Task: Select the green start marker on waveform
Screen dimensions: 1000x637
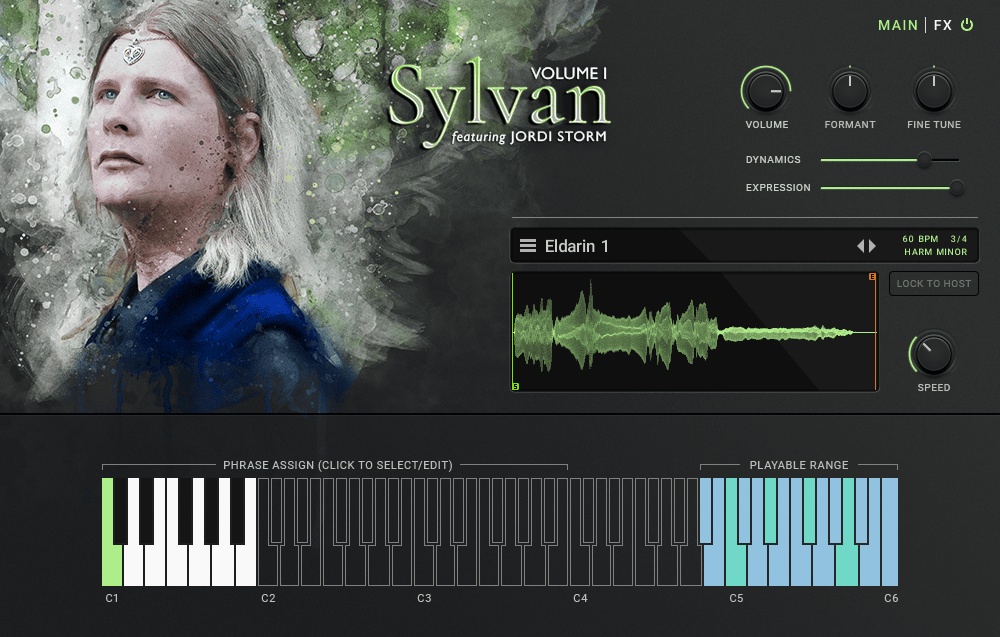Action: pos(516,385)
